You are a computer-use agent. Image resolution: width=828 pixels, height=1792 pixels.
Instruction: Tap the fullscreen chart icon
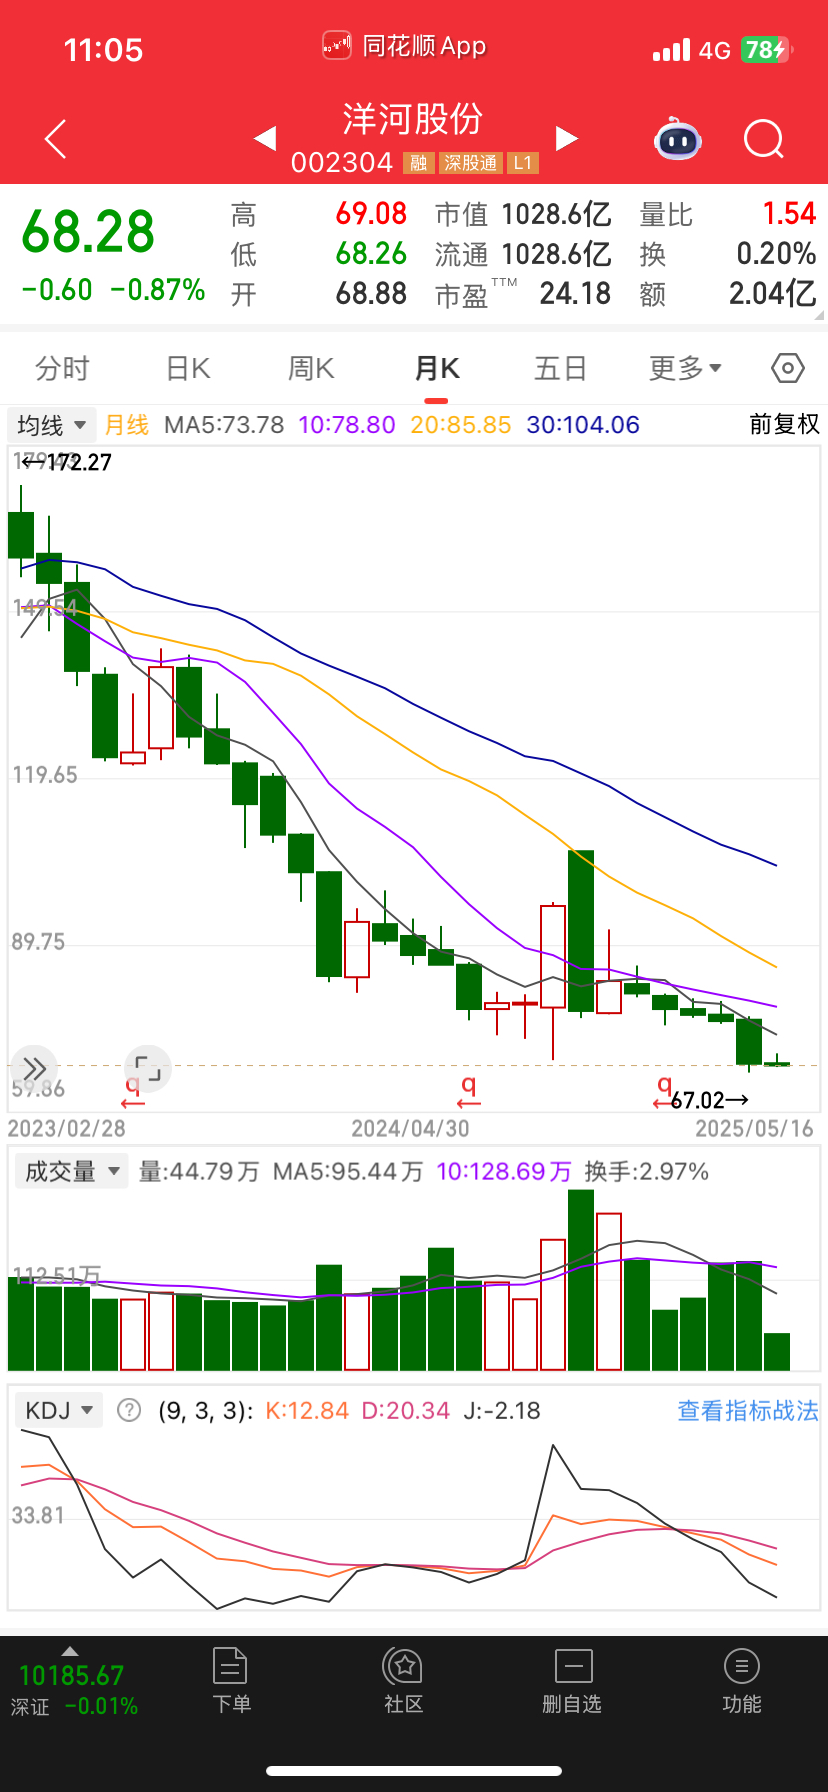(x=148, y=1068)
